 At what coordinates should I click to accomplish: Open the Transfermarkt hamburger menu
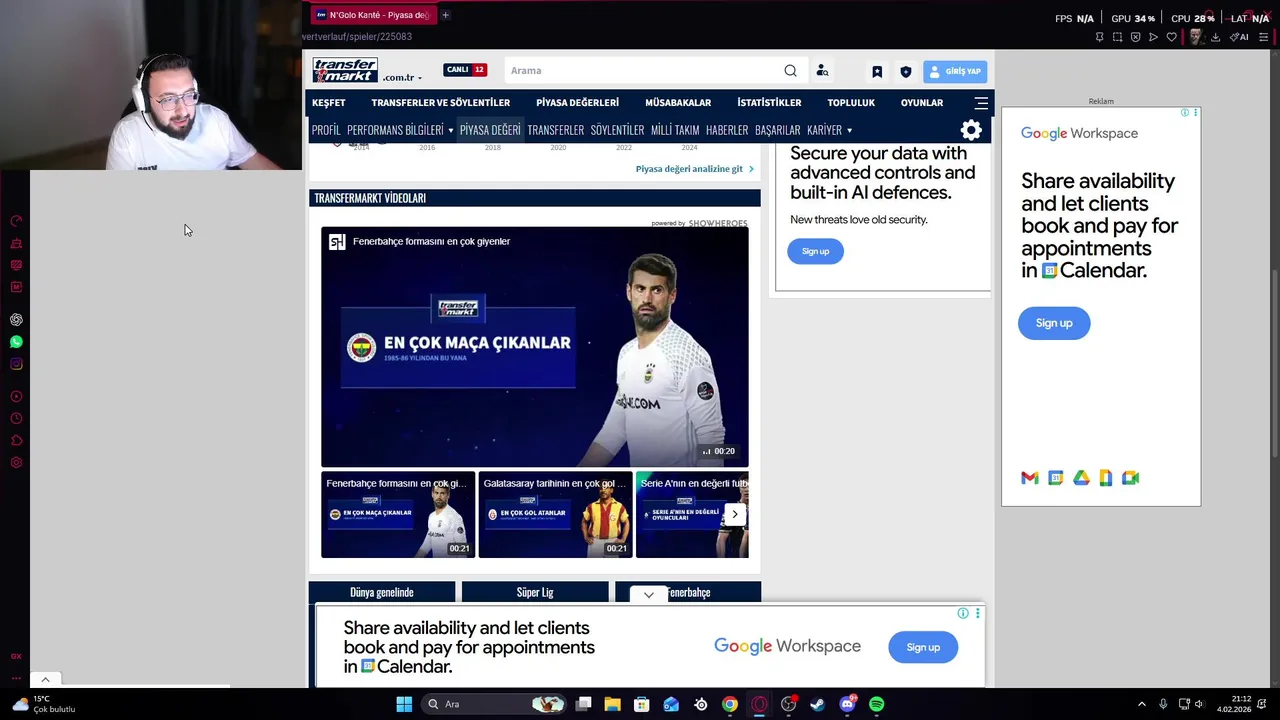tap(981, 103)
